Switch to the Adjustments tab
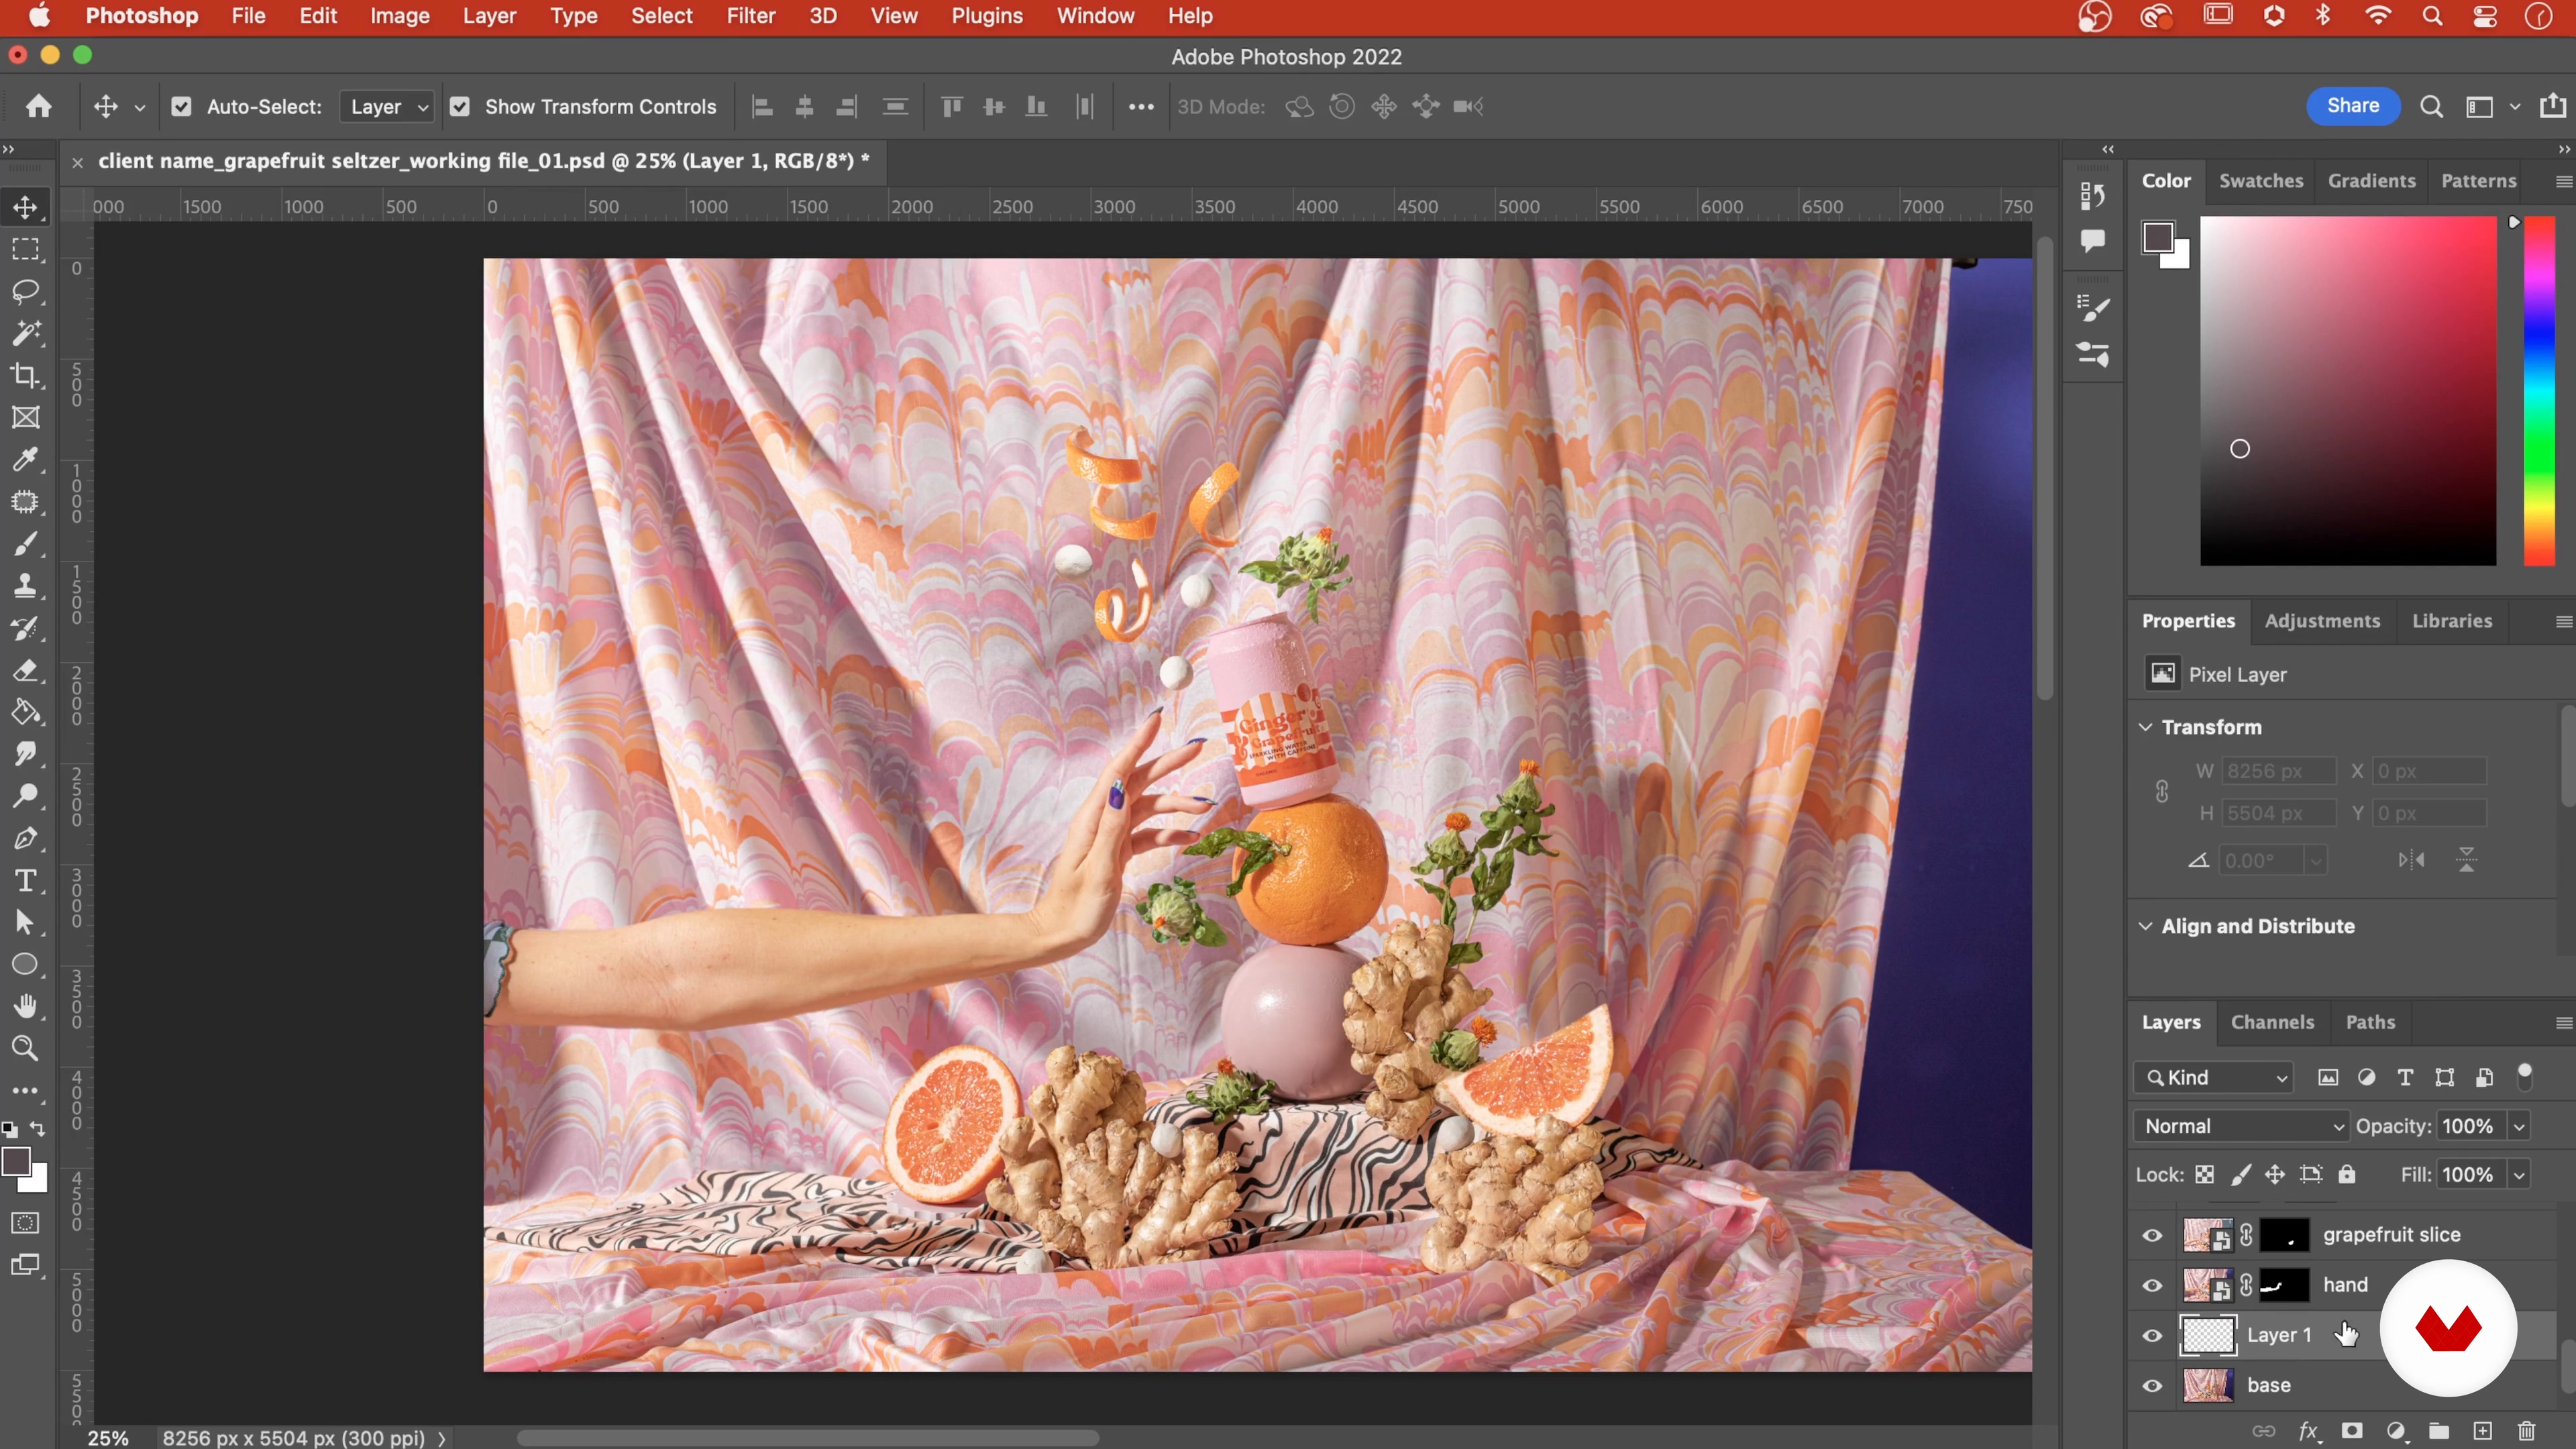2576x1449 pixels. 2322,621
